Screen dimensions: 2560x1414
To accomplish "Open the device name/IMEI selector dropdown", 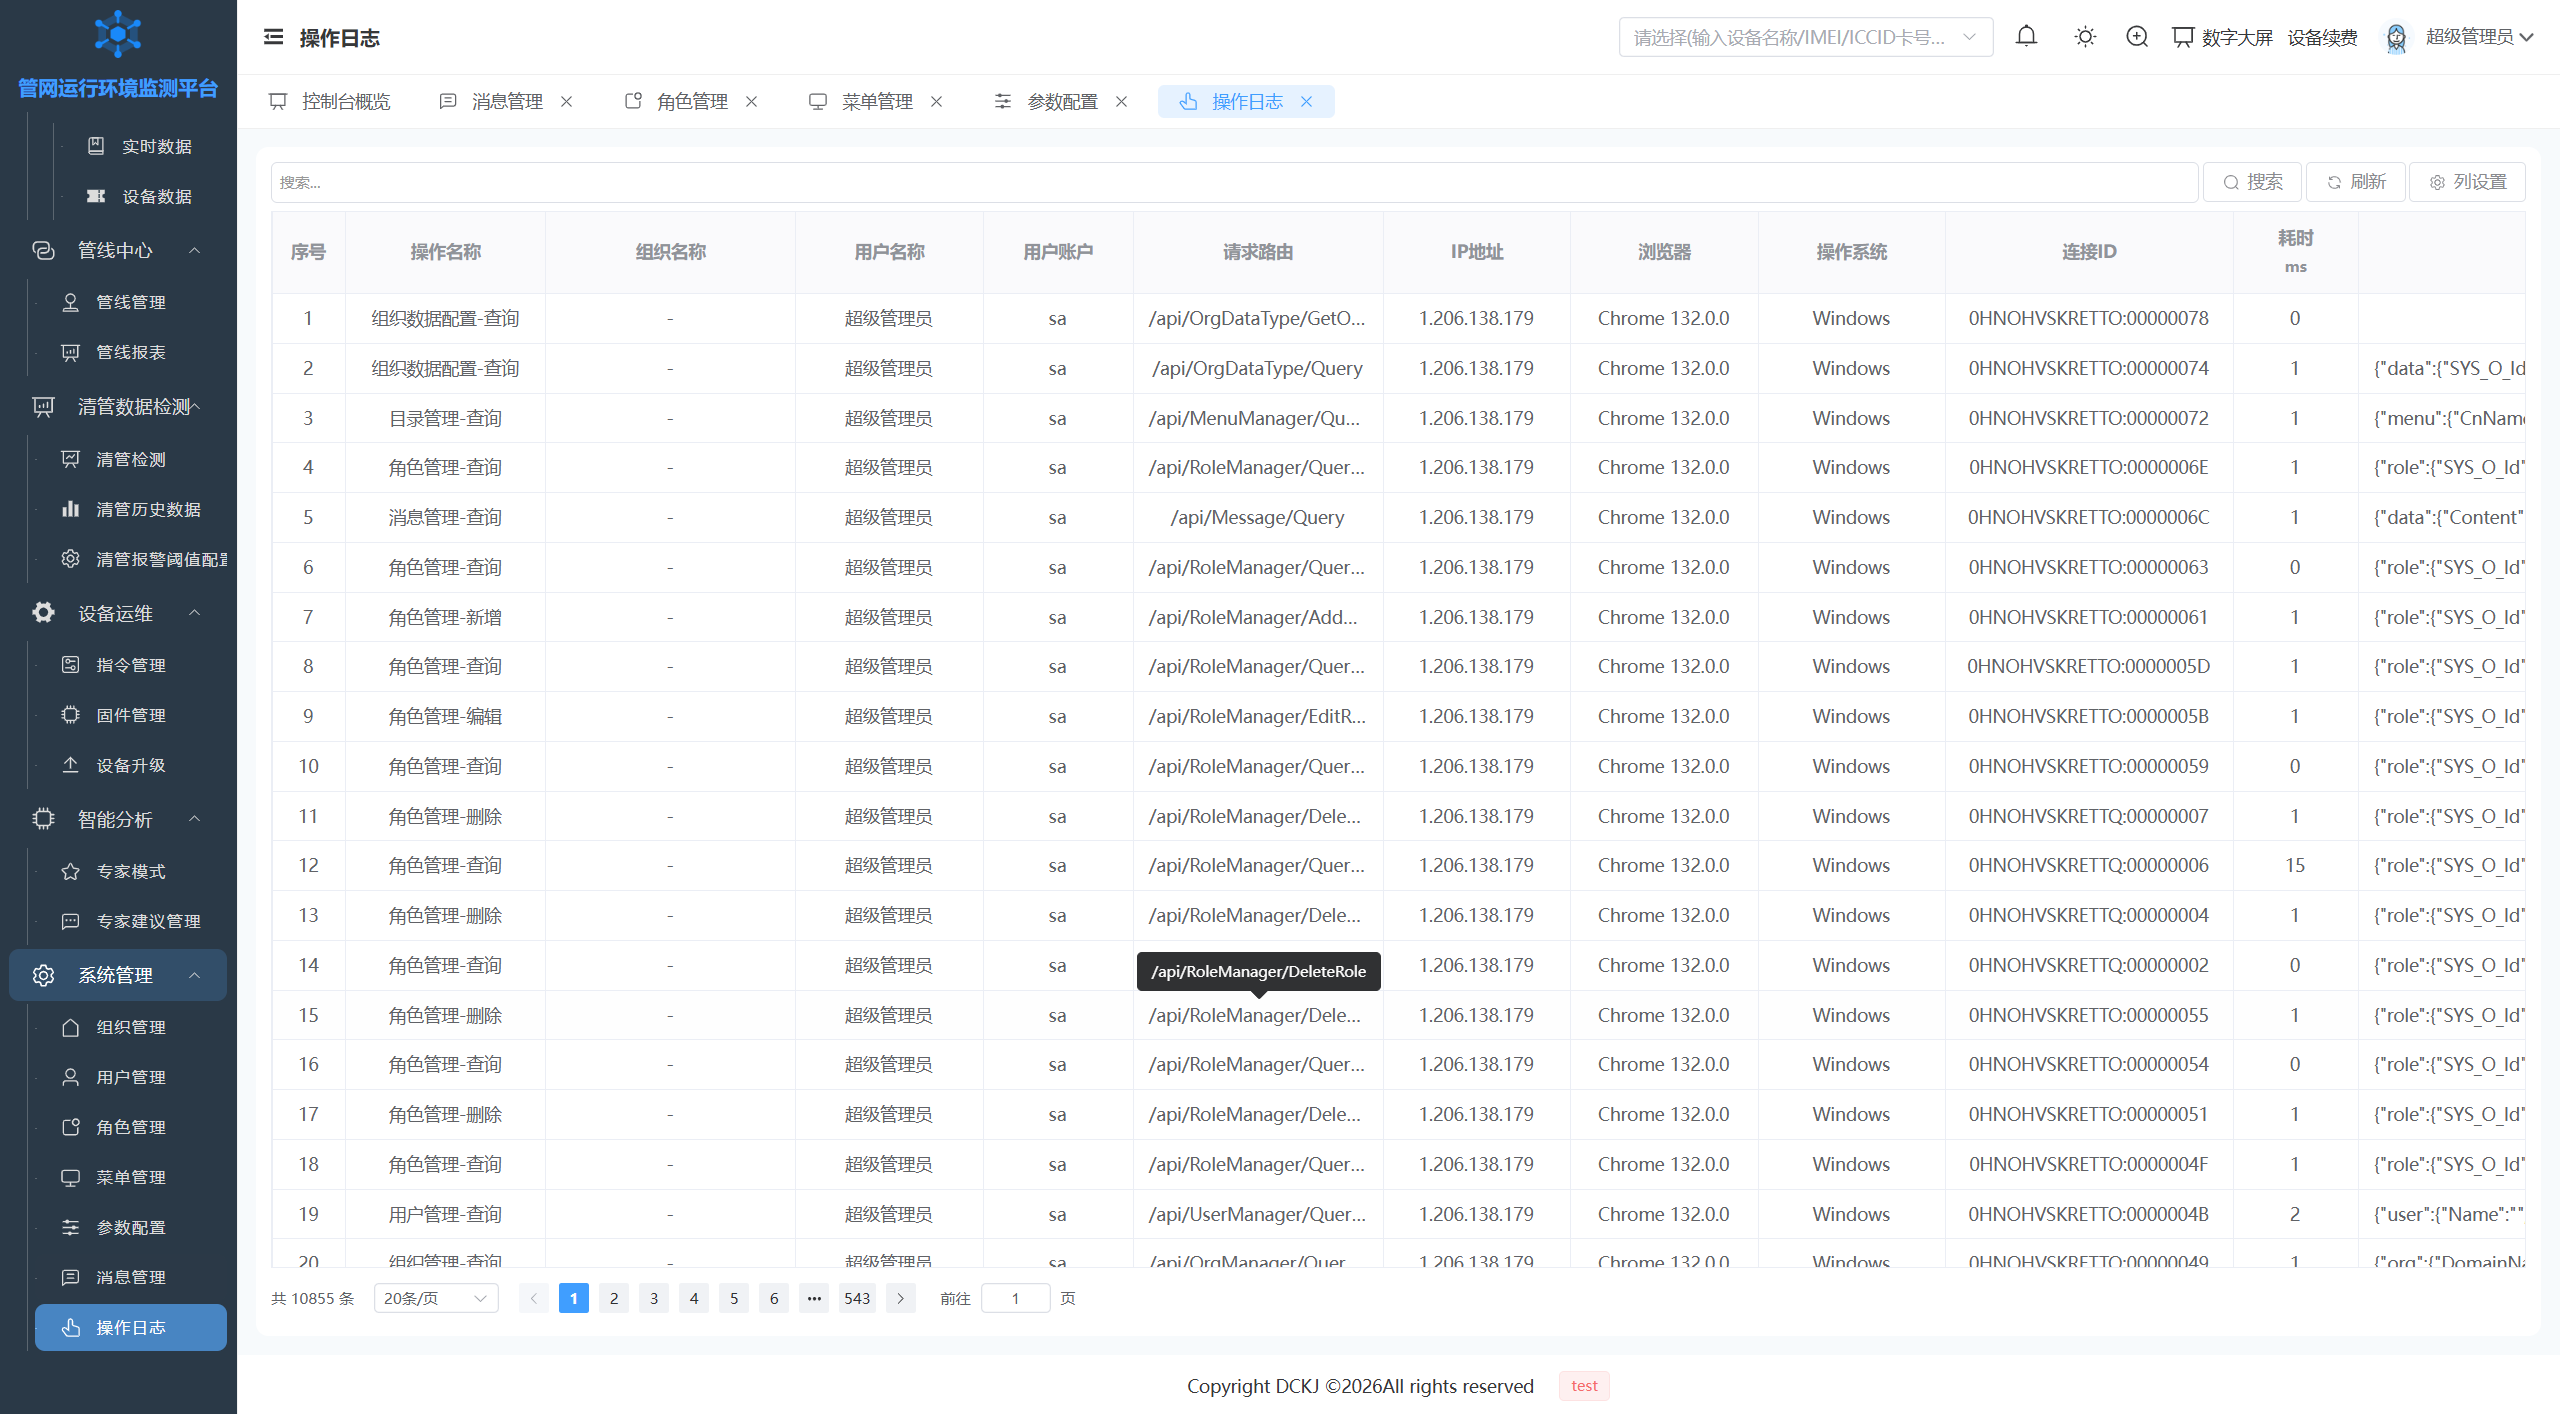I will pos(1805,37).
